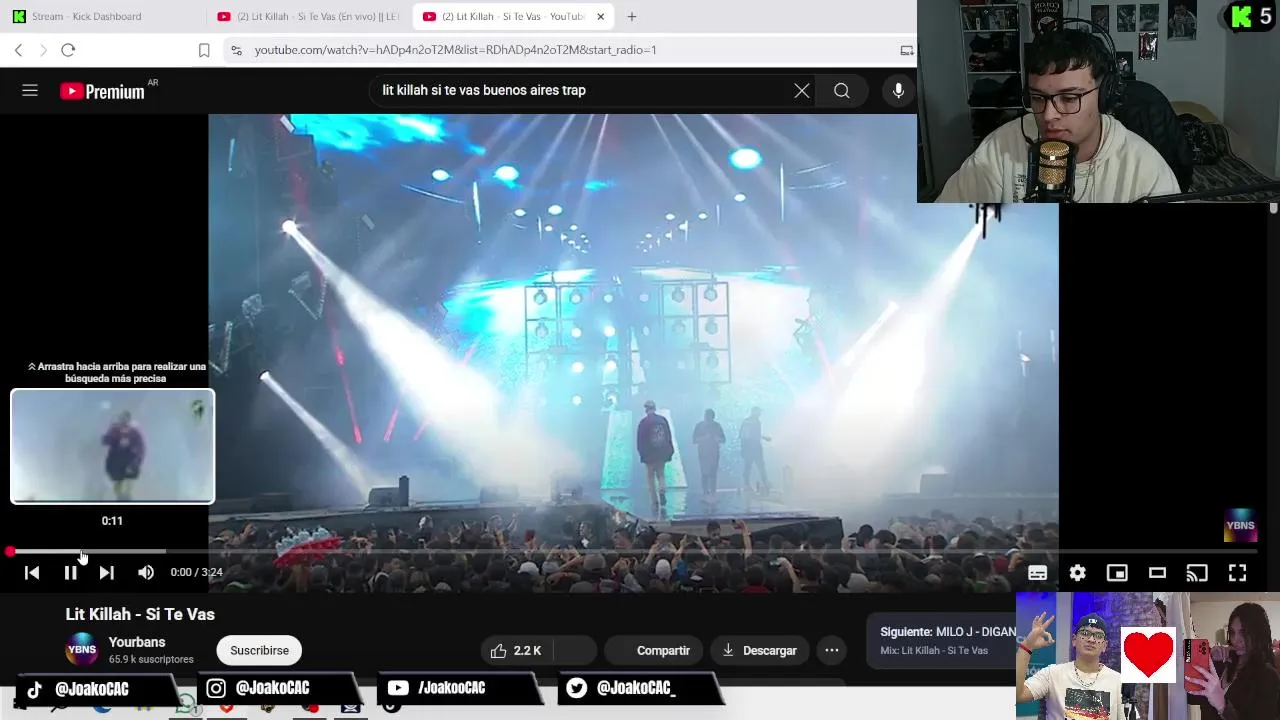
Task: Open site info icon beside URL
Action: [235, 50]
